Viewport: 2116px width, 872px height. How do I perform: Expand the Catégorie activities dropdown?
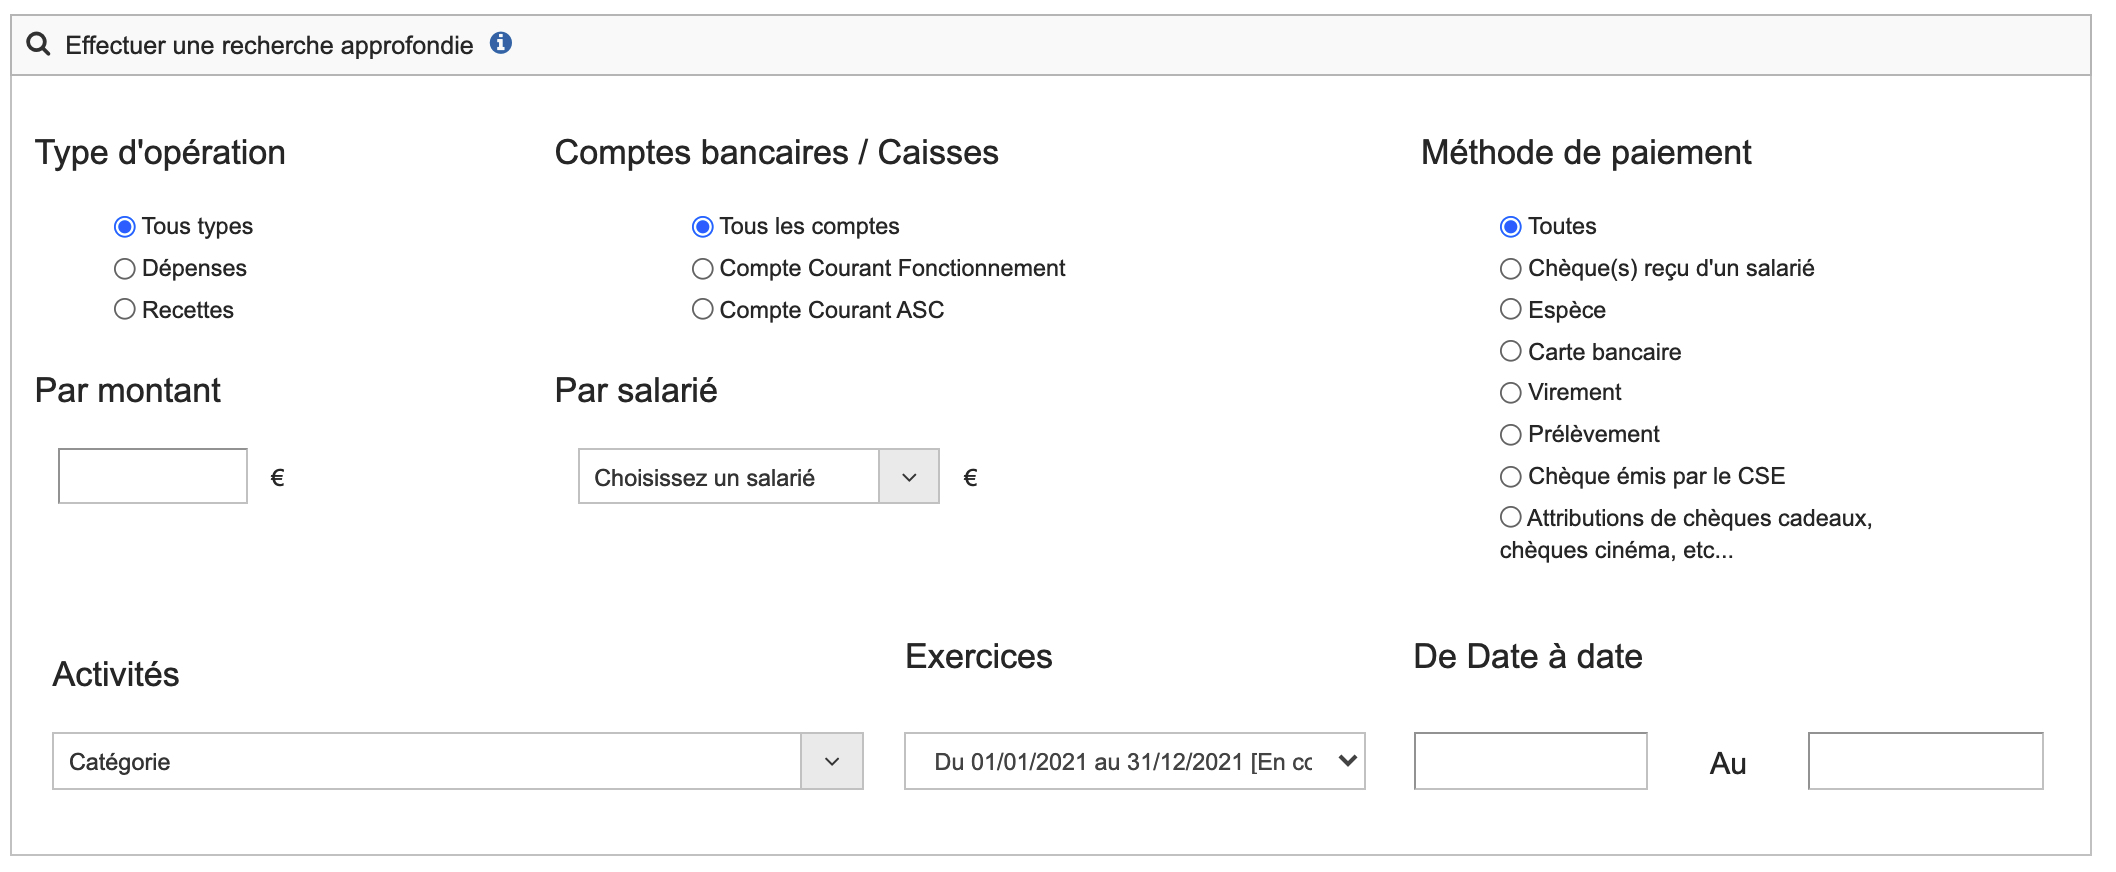coord(457,762)
